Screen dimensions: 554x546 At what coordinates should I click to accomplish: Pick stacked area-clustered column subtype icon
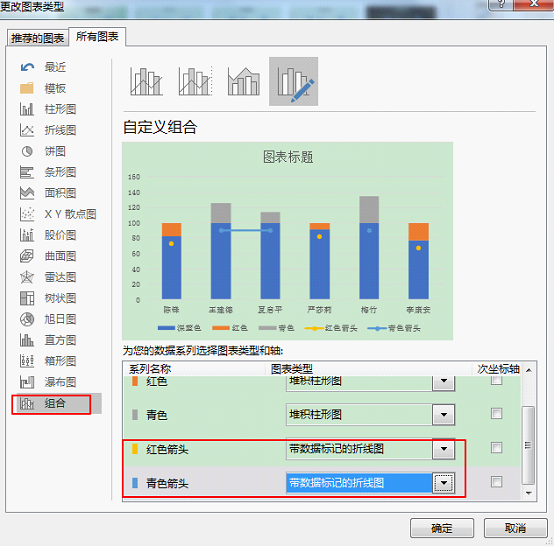[244, 82]
